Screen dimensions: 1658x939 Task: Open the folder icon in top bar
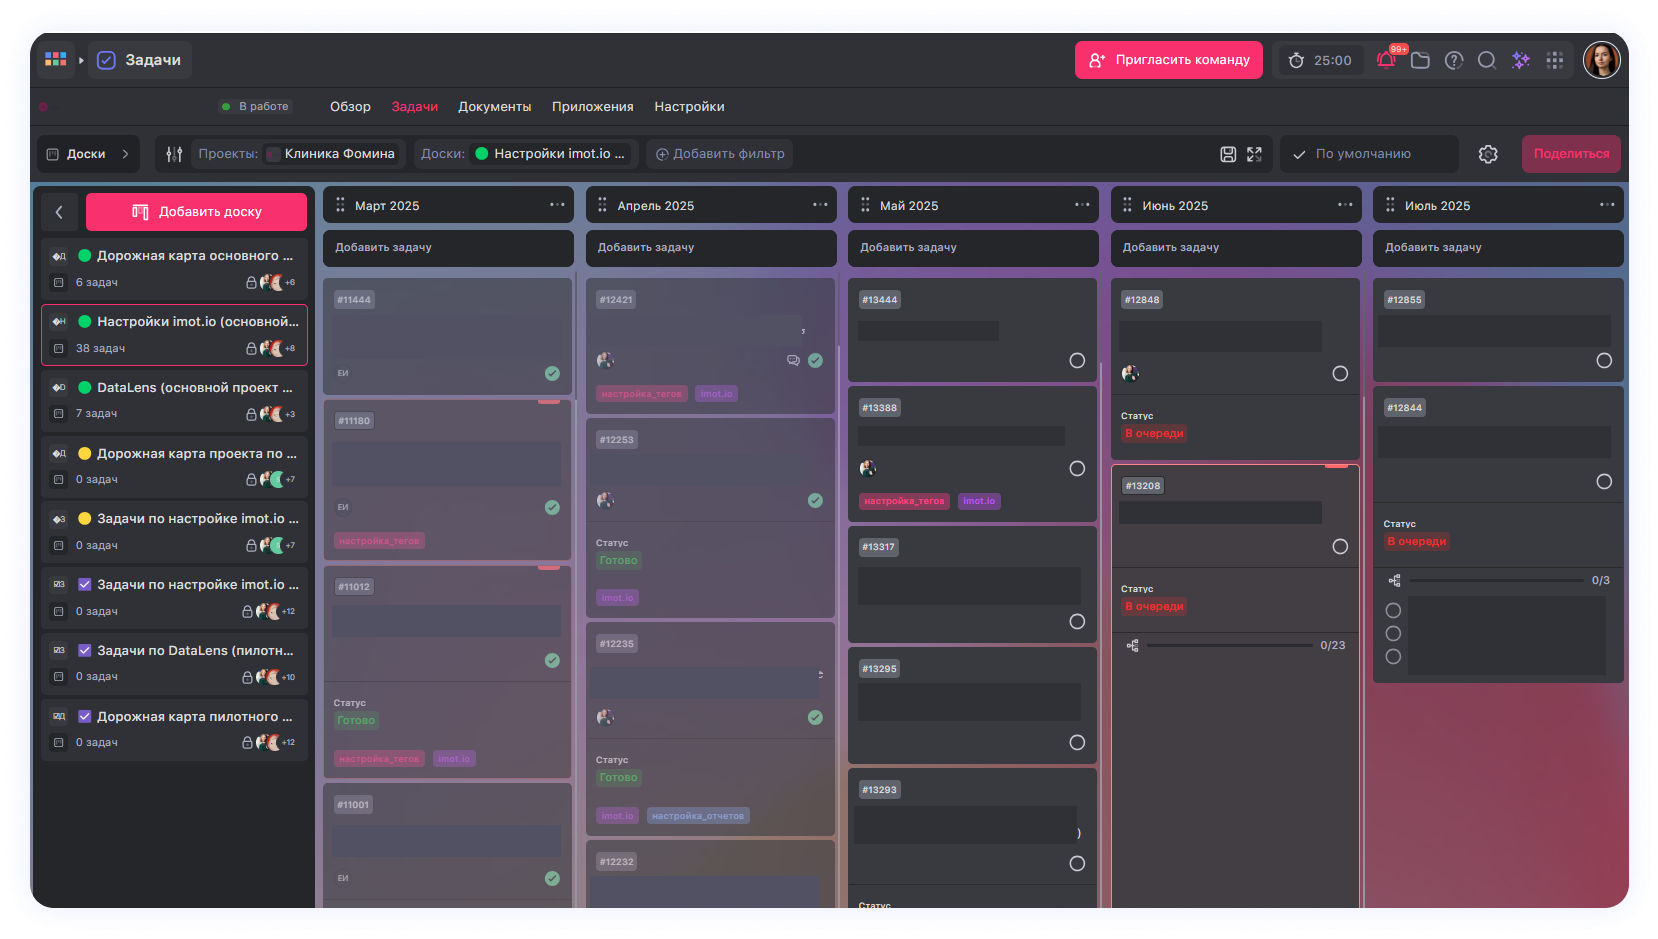point(1420,60)
